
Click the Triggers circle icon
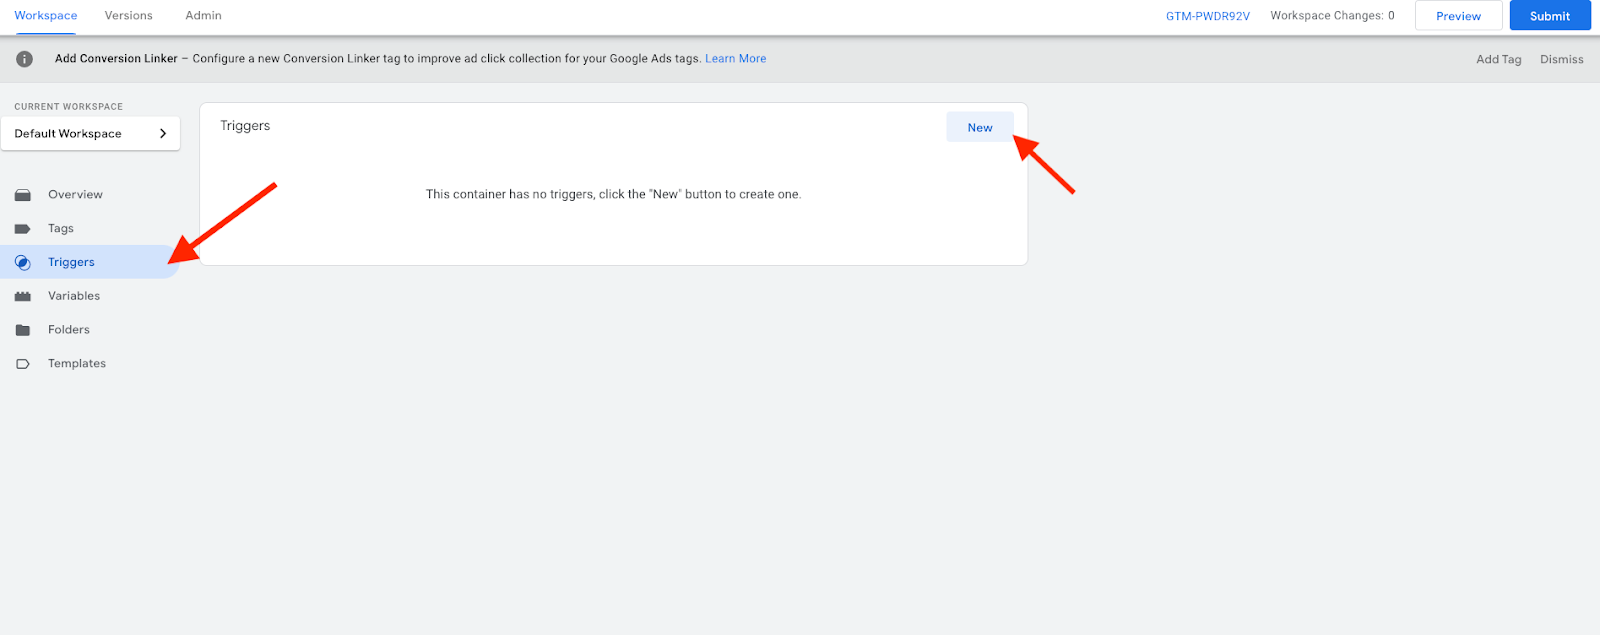pyautogui.click(x=23, y=263)
